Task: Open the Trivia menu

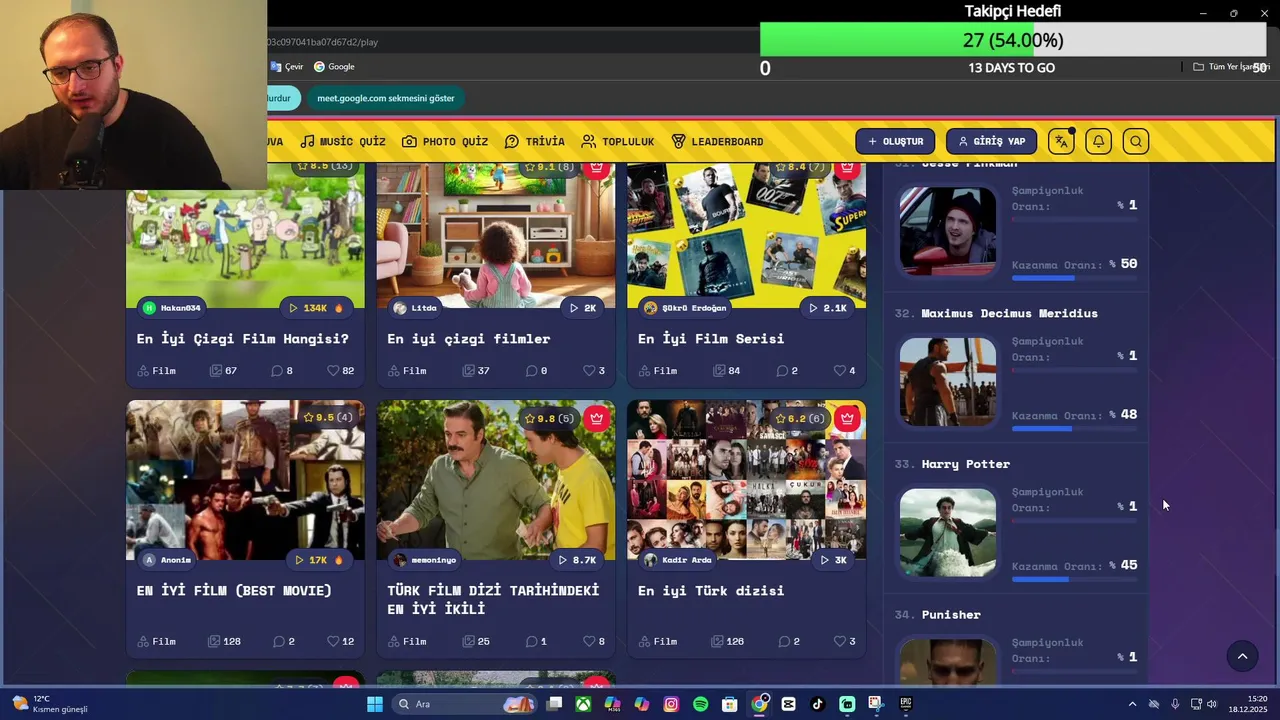Action: click(x=535, y=141)
